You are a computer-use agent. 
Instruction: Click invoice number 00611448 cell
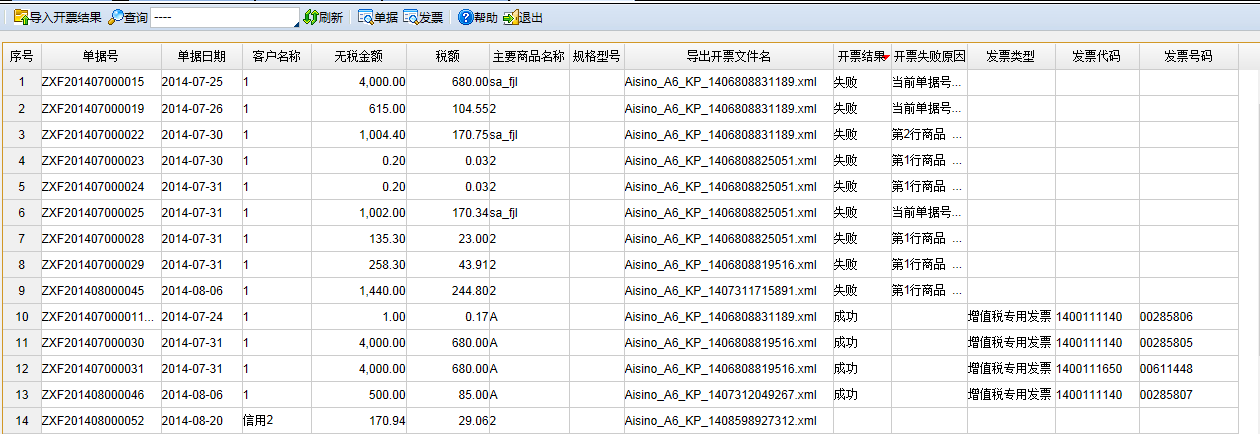click(x=1166, y=368)
